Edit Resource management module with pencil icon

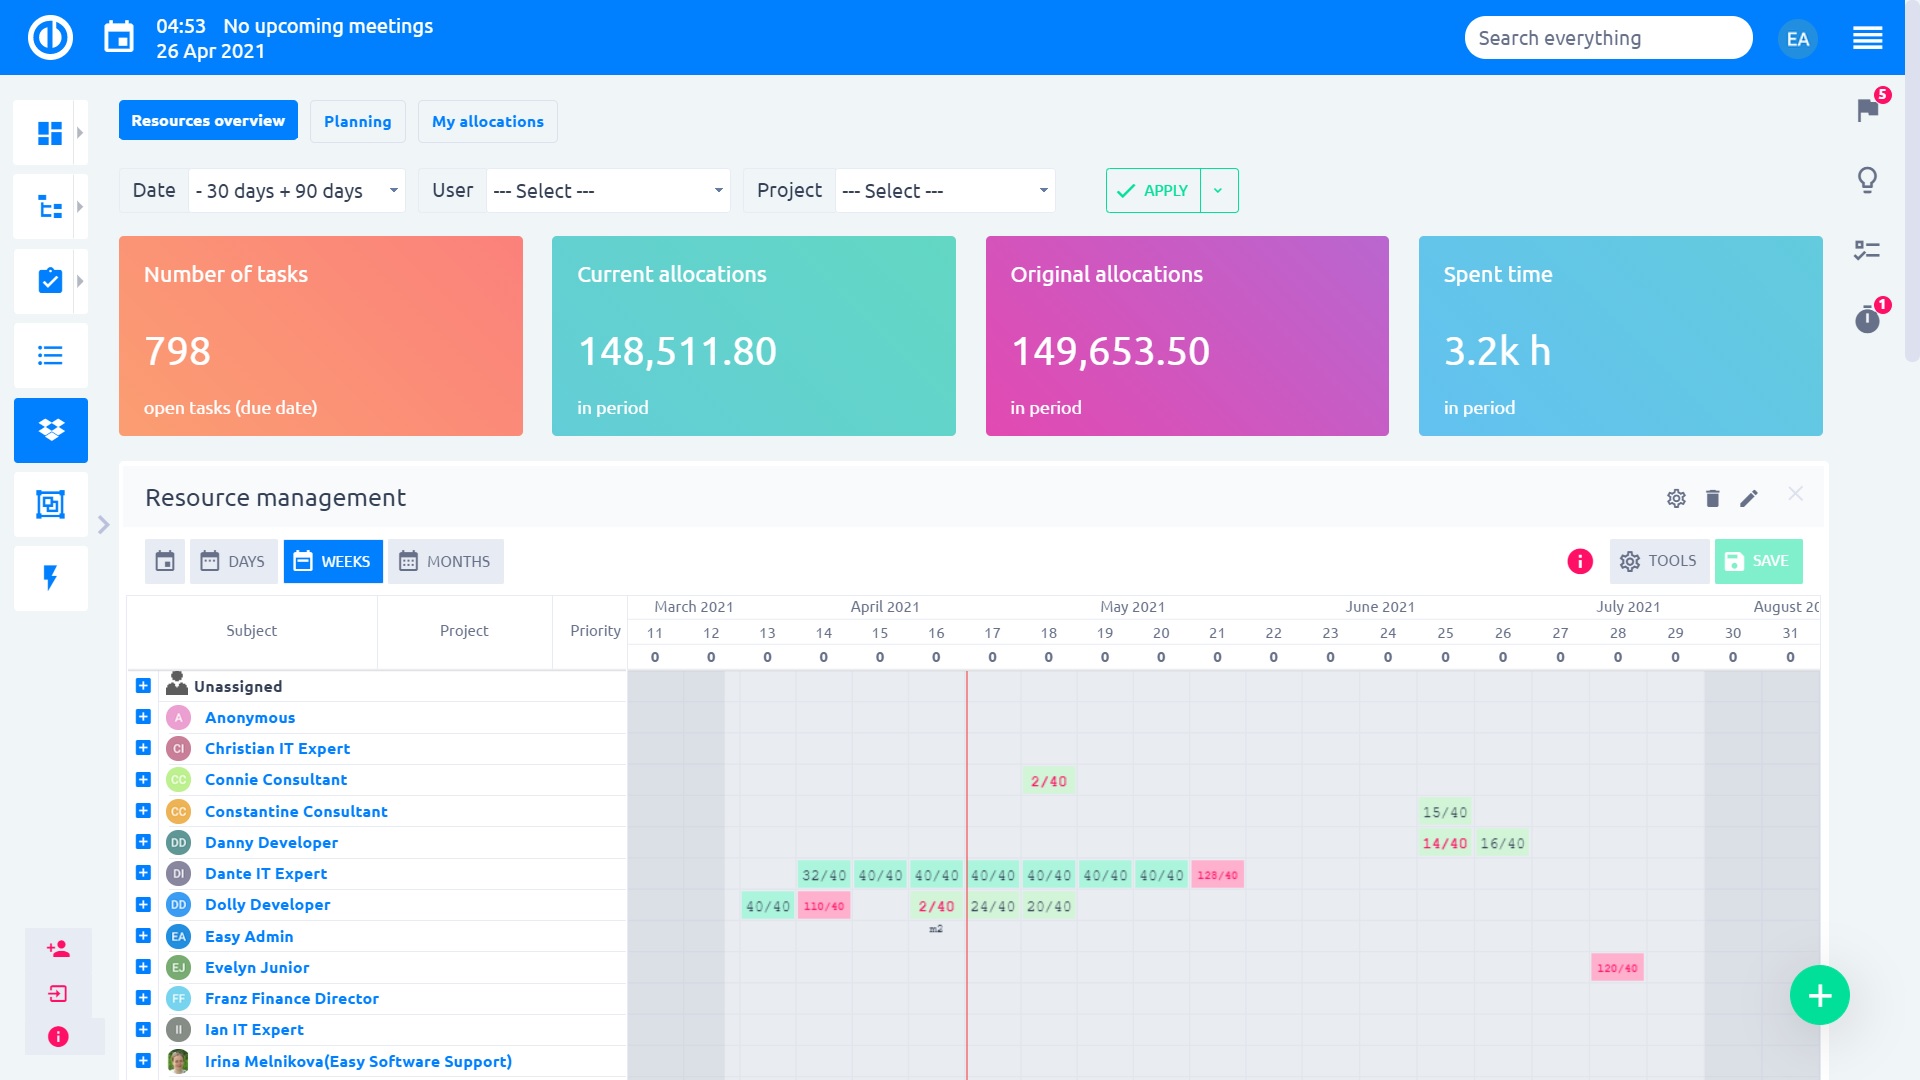point(1748,498)
